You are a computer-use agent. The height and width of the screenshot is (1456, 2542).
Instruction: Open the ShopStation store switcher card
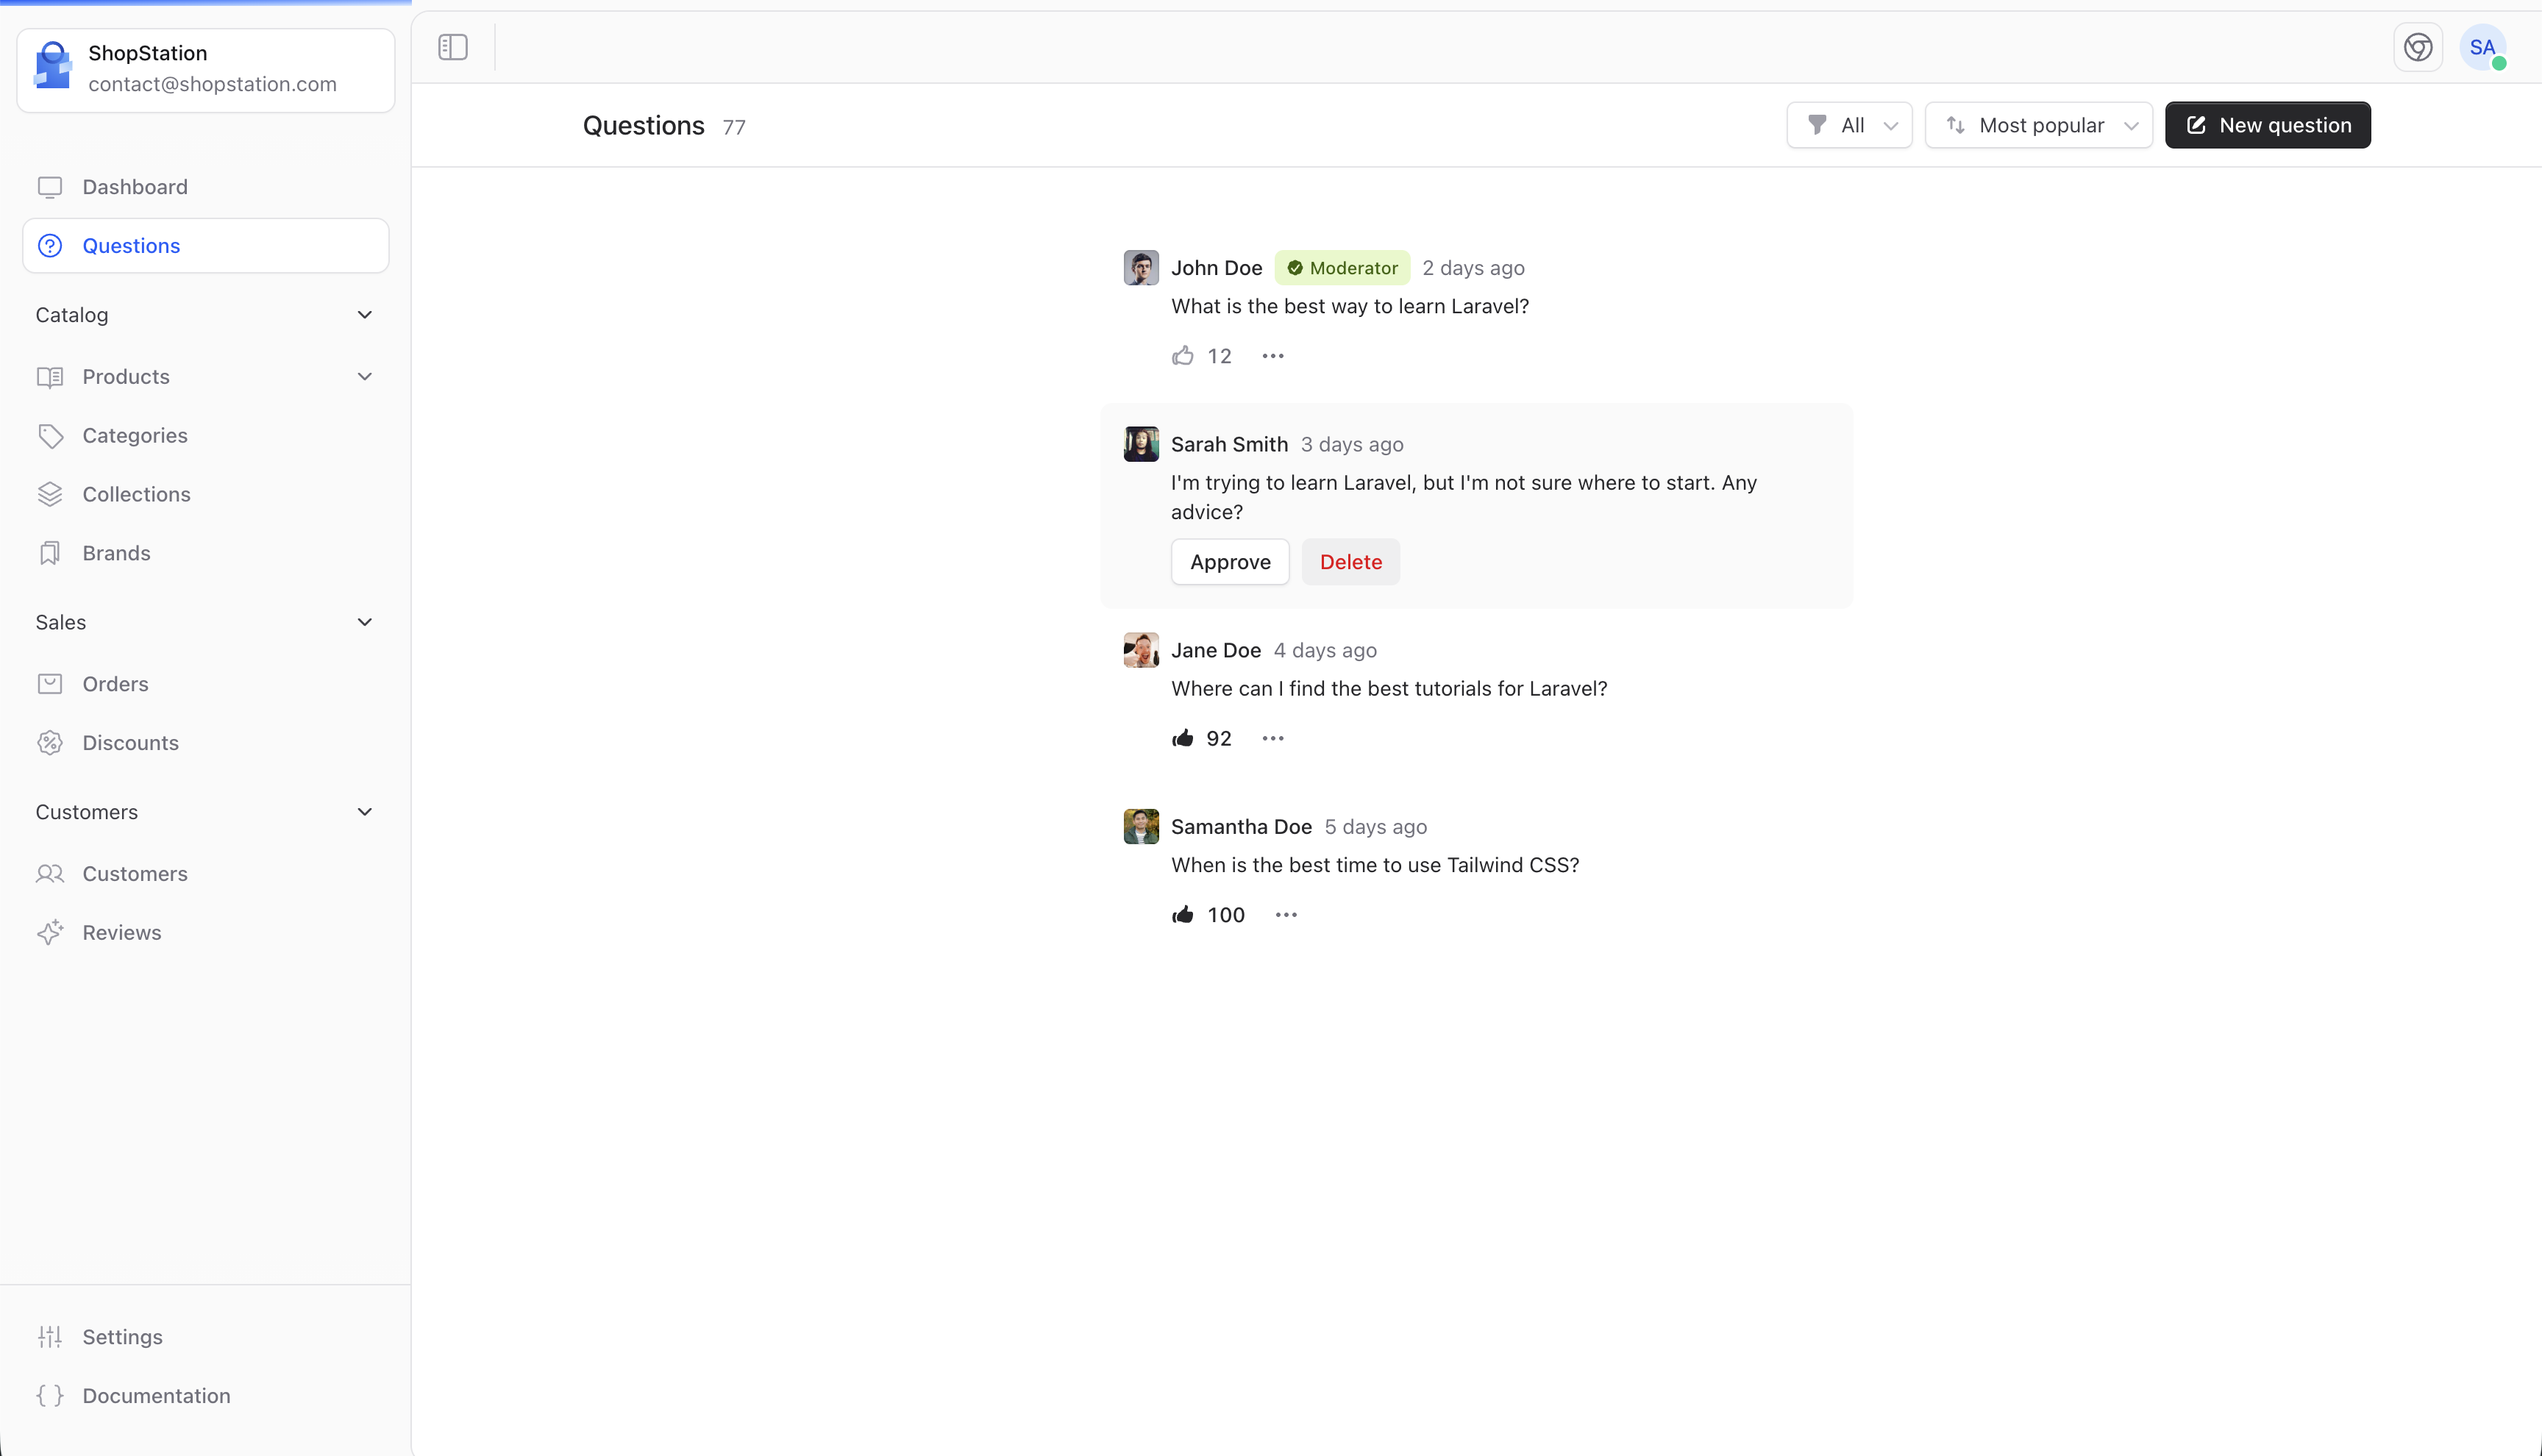coord(206,70)
